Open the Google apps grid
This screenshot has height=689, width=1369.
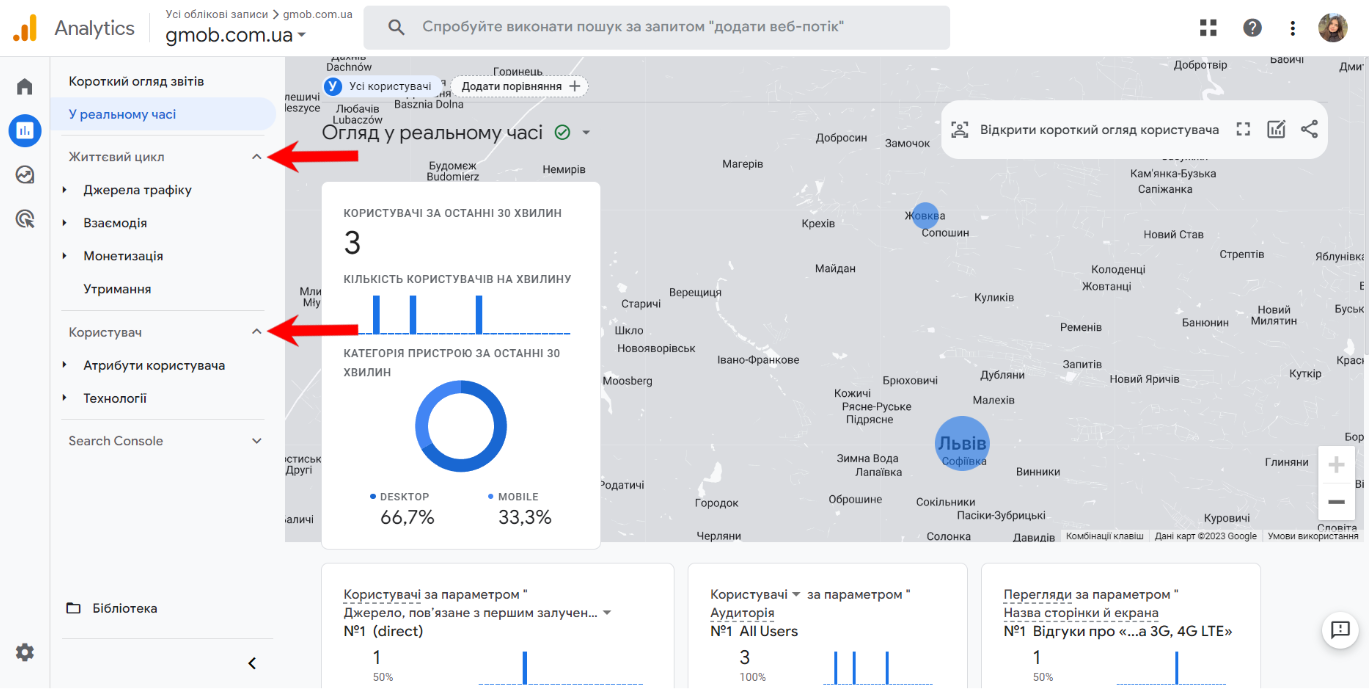(x=1208, y=27)
